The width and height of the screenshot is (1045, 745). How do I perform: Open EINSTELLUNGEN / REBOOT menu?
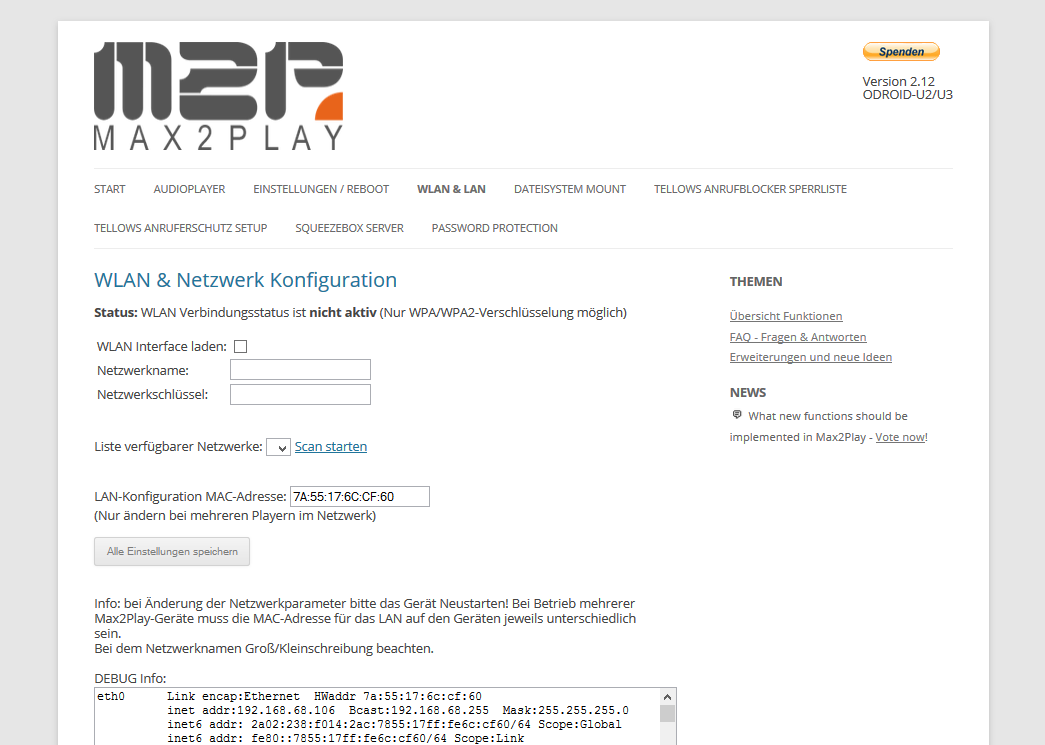click(321, 189)
